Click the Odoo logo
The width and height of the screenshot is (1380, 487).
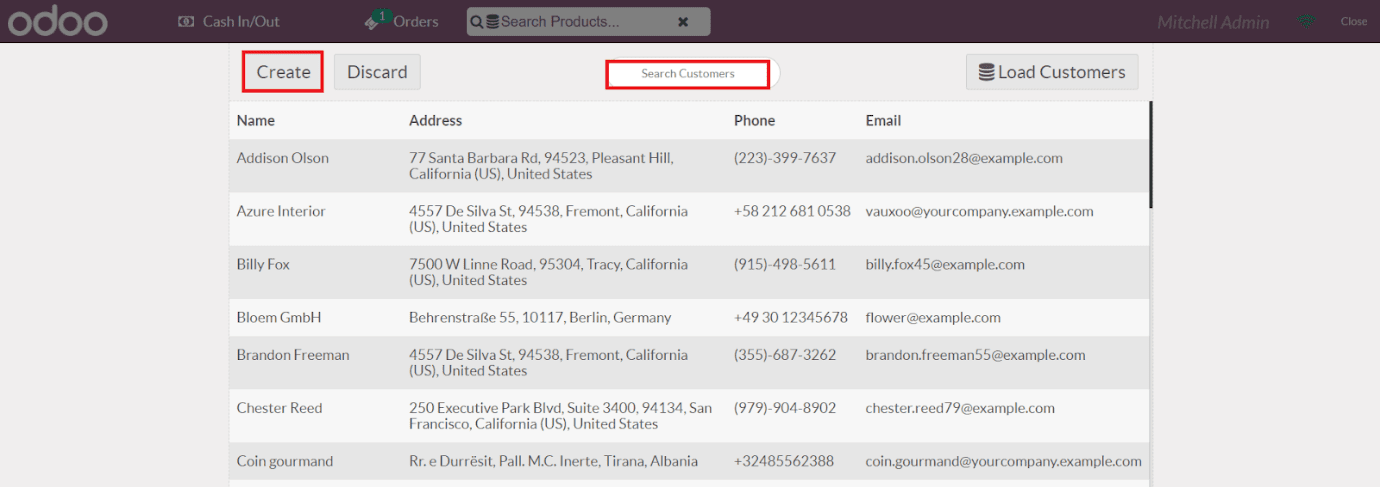coord(57,21)
